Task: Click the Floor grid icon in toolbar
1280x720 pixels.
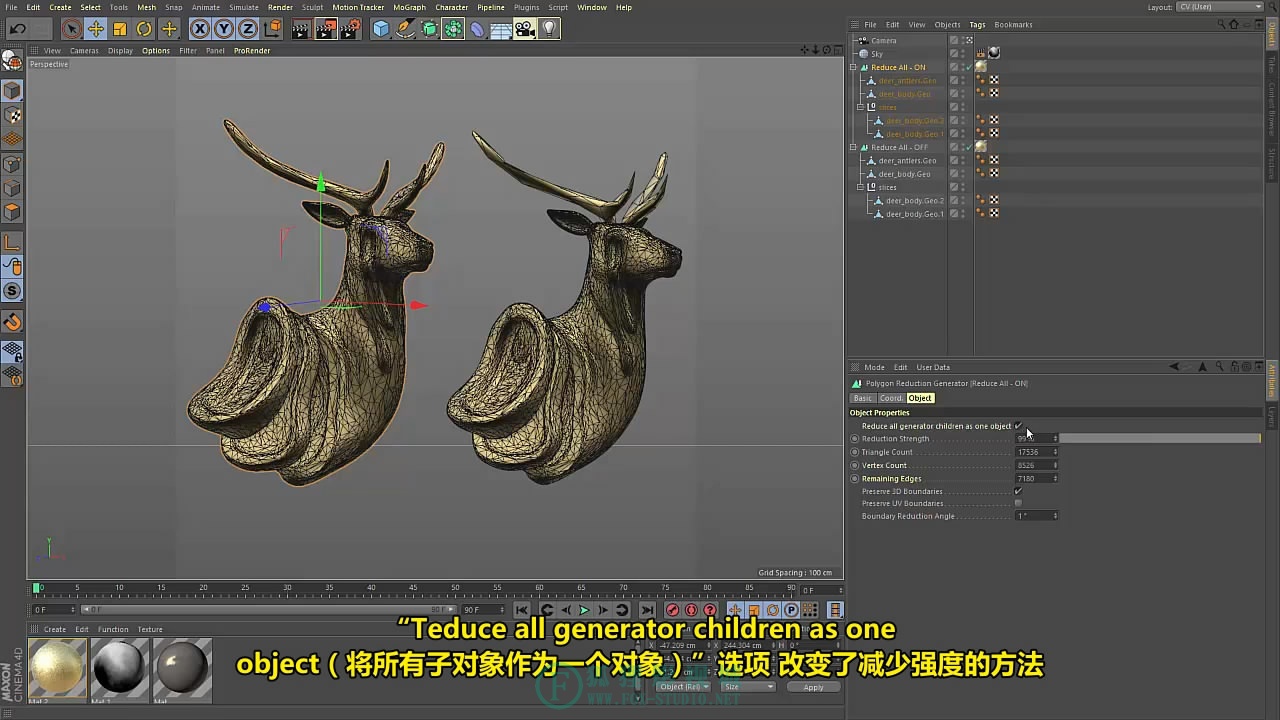Action: click(x=501, y=29)
